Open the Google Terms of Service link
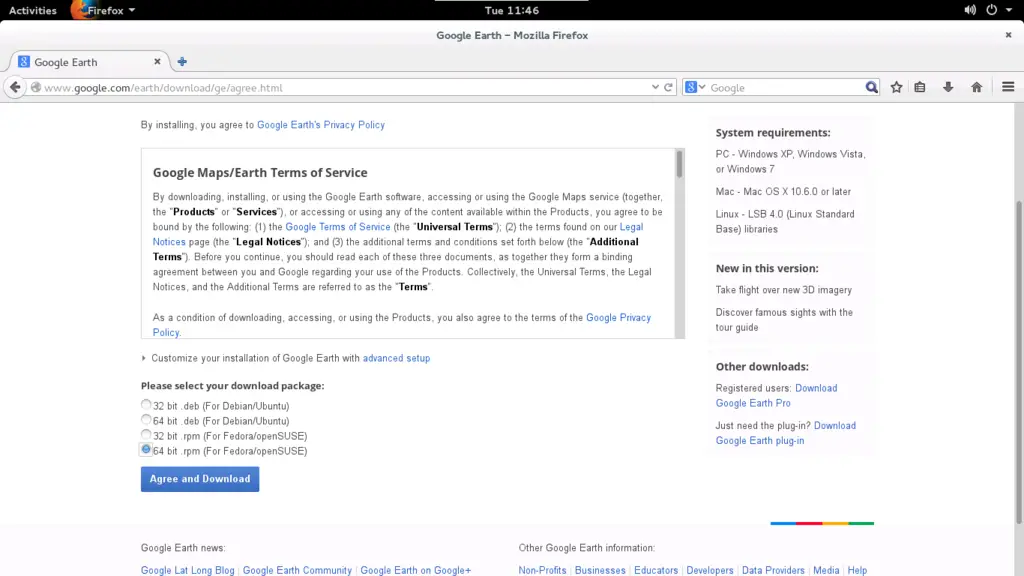 [338, 227]
